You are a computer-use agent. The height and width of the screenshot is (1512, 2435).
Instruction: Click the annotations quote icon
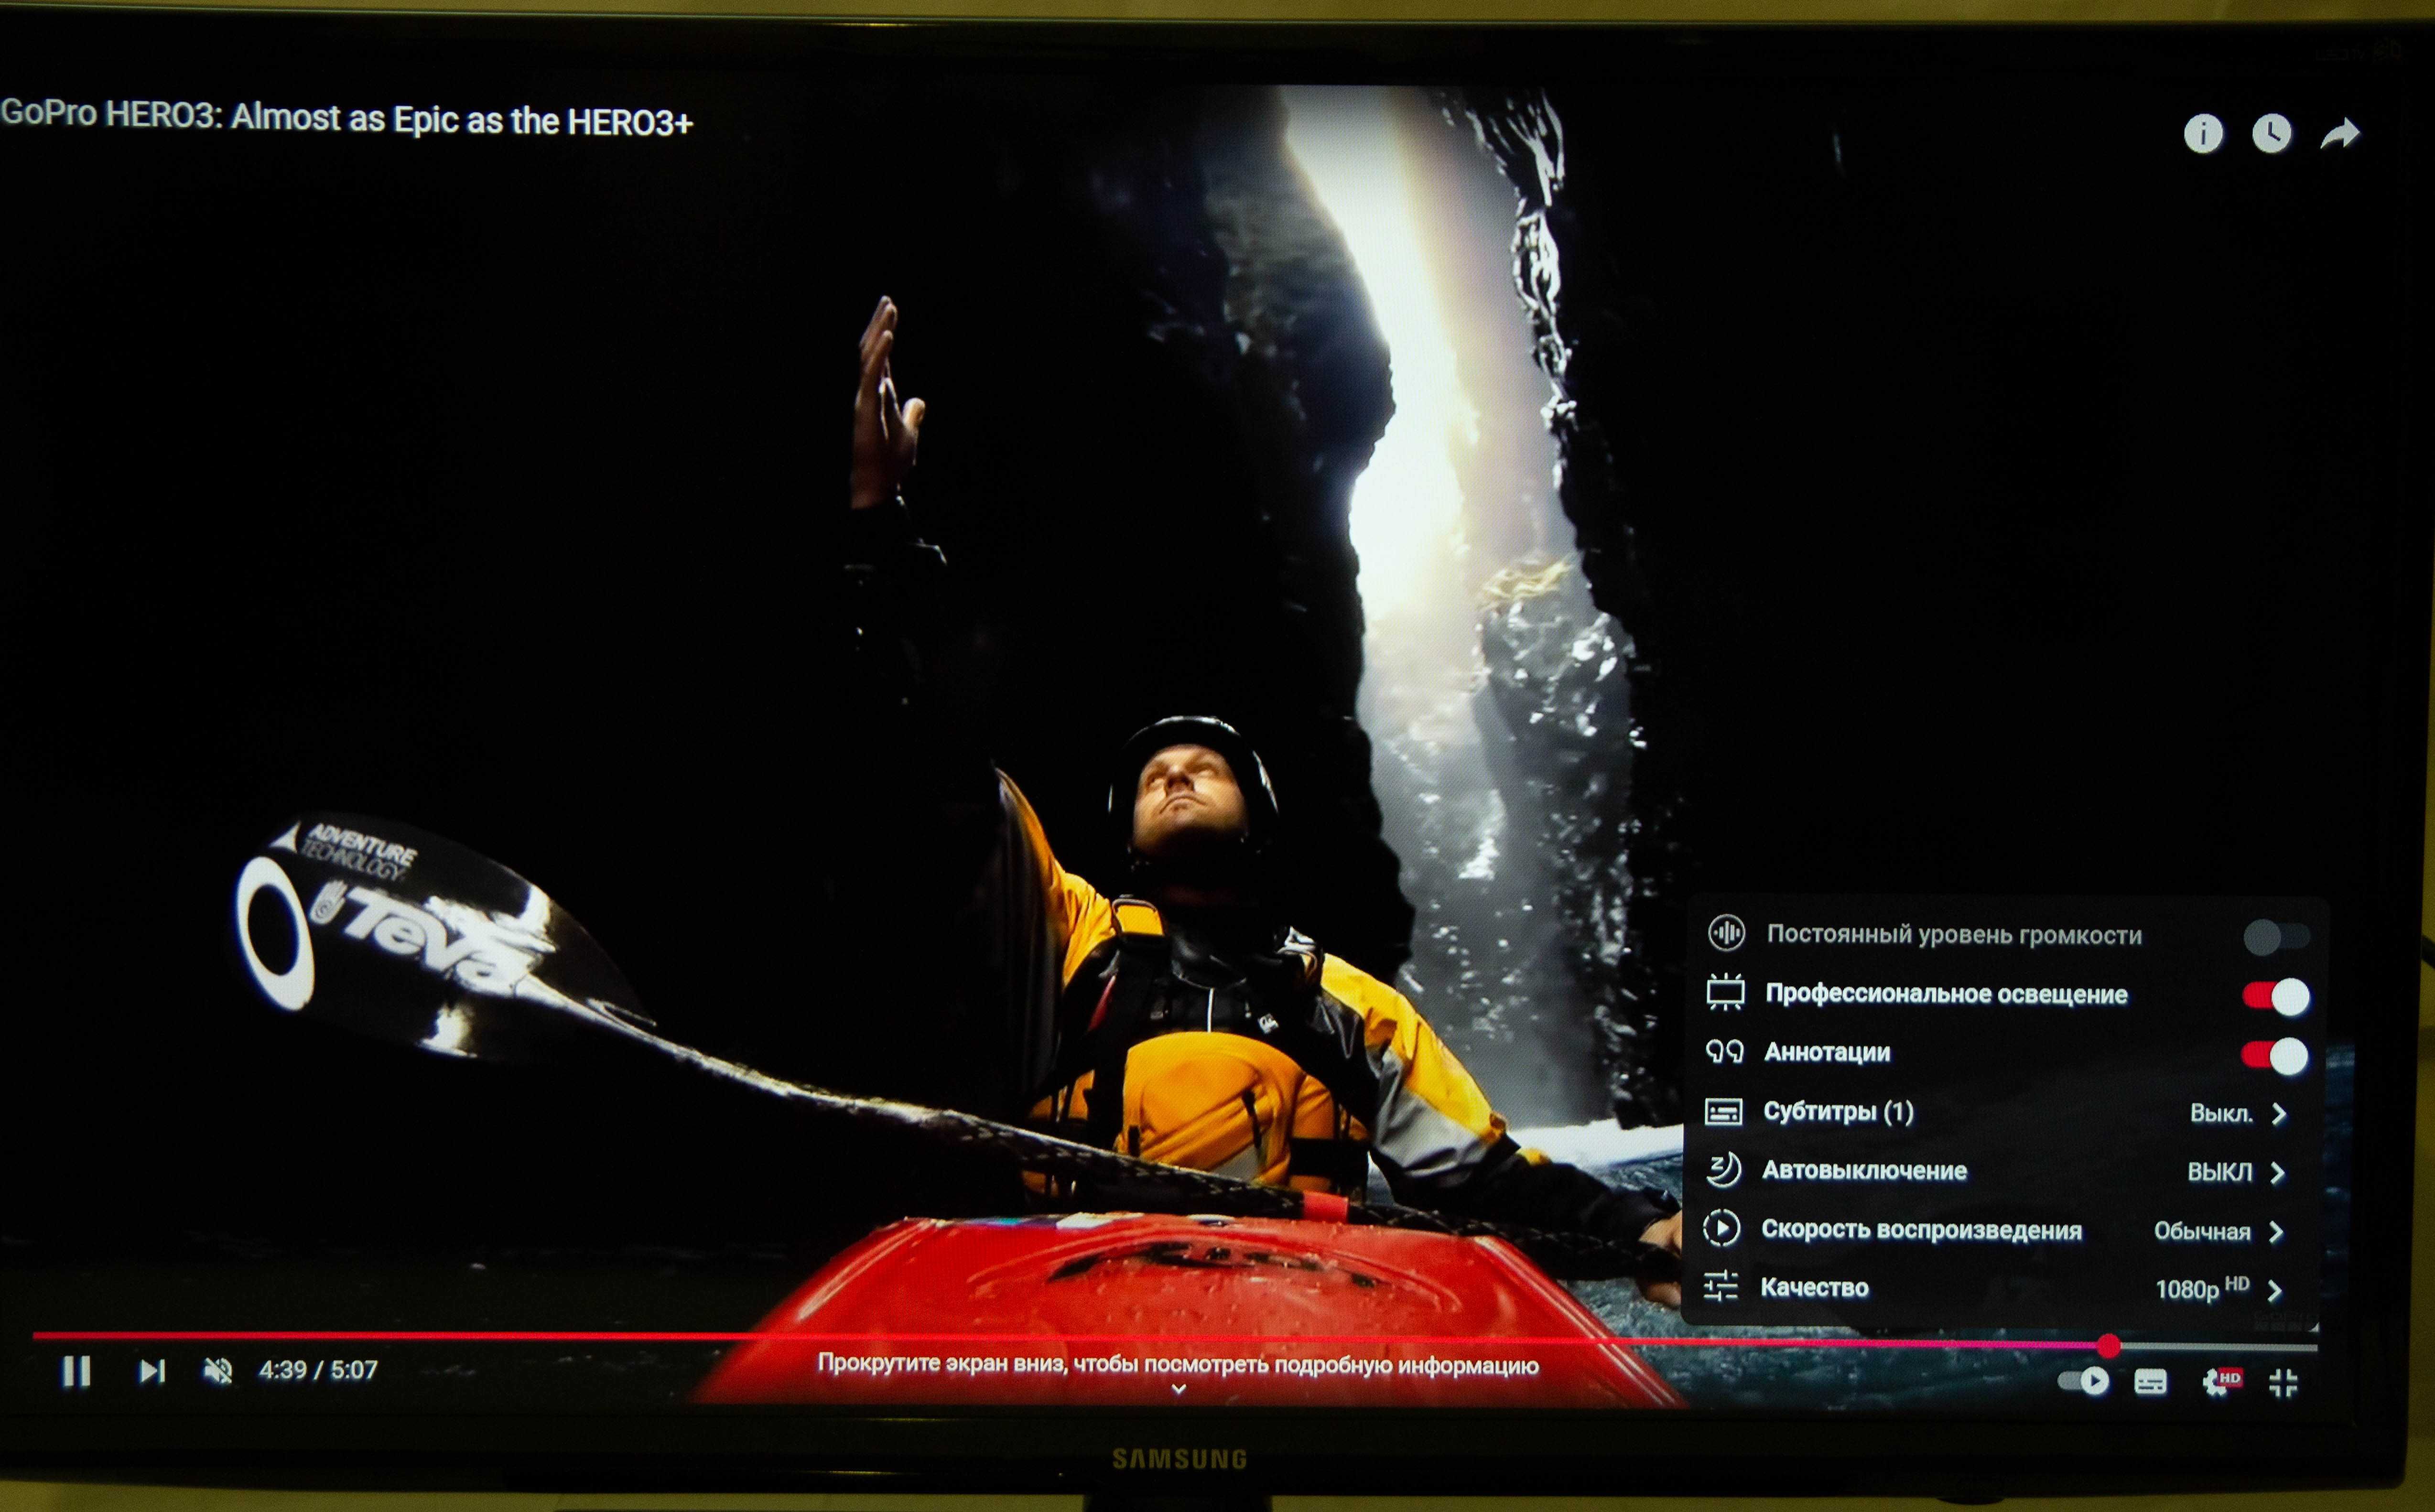click(x=1724, y=1051)
